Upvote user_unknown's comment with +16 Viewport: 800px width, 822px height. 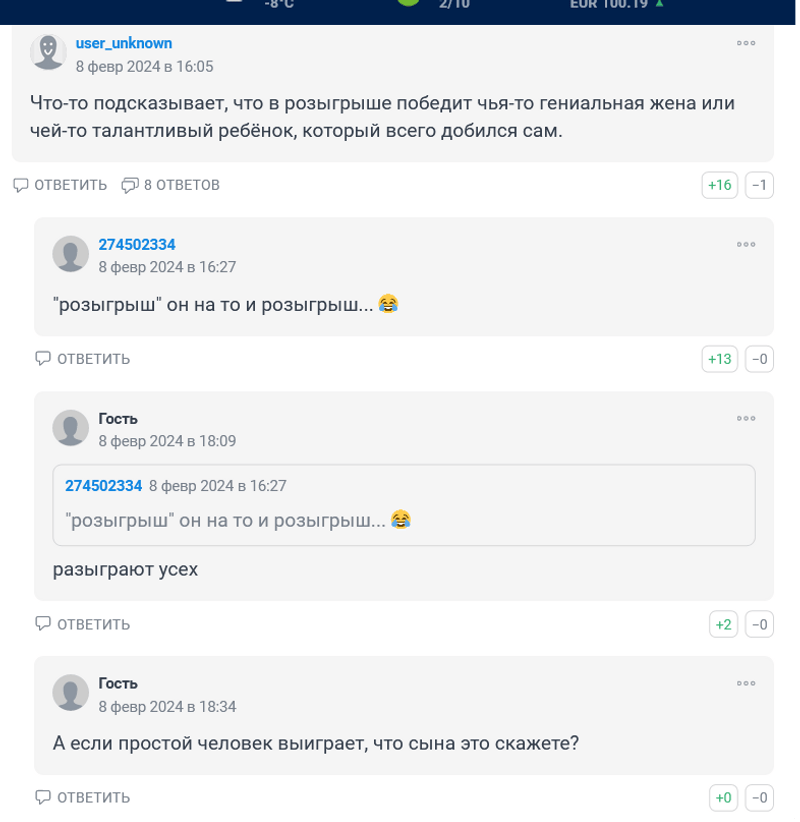click(x=719, y=185)
